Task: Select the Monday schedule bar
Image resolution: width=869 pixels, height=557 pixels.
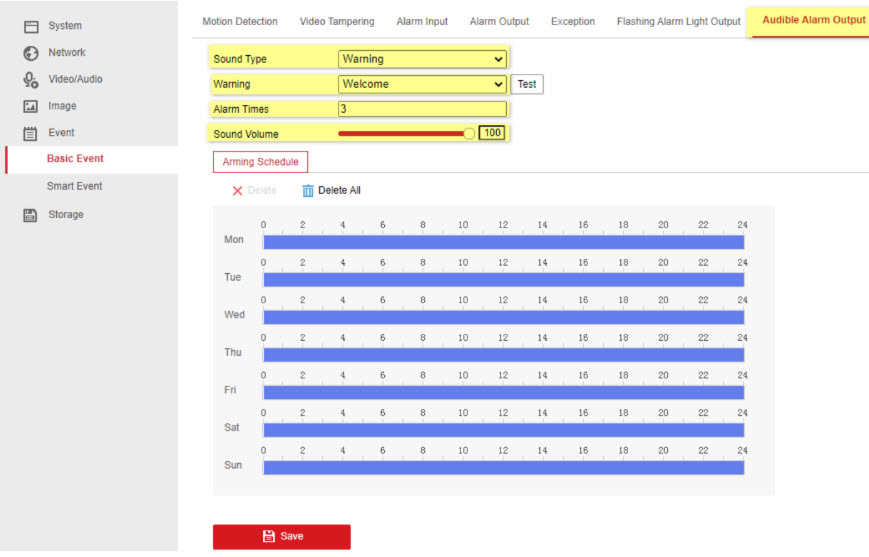Action: click(503, 242)
